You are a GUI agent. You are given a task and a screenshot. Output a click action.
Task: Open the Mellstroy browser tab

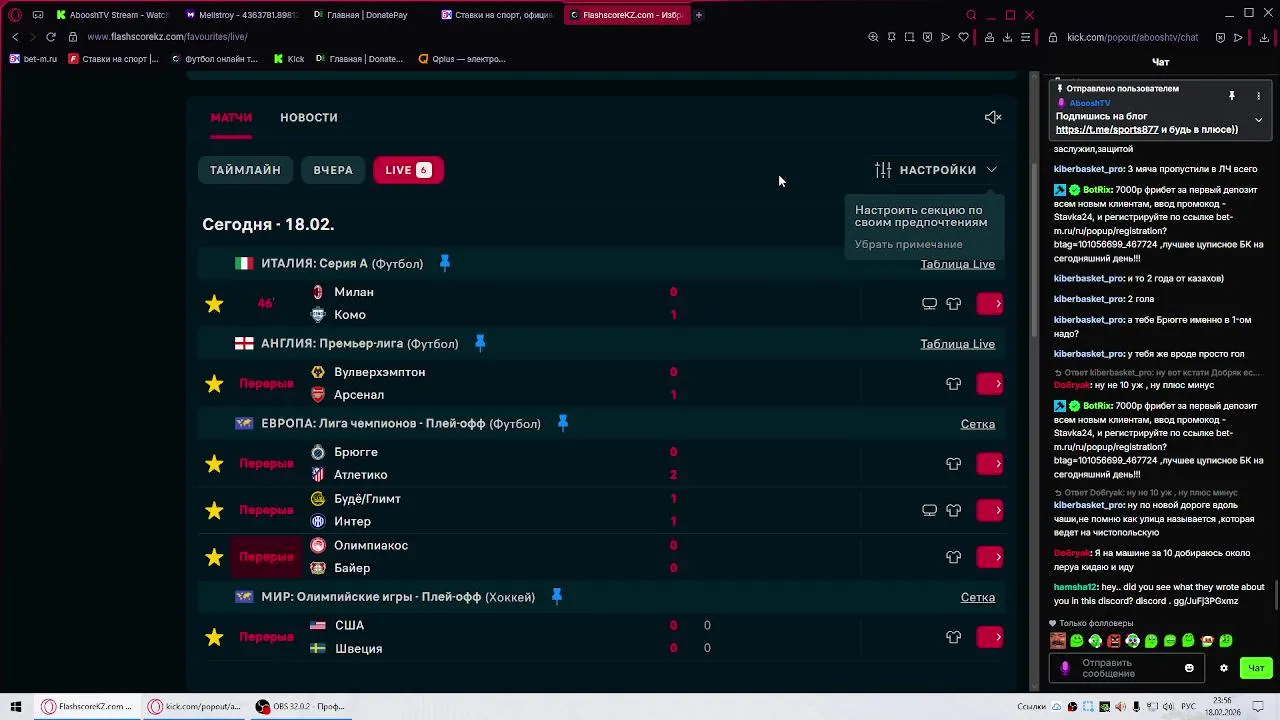240,15
